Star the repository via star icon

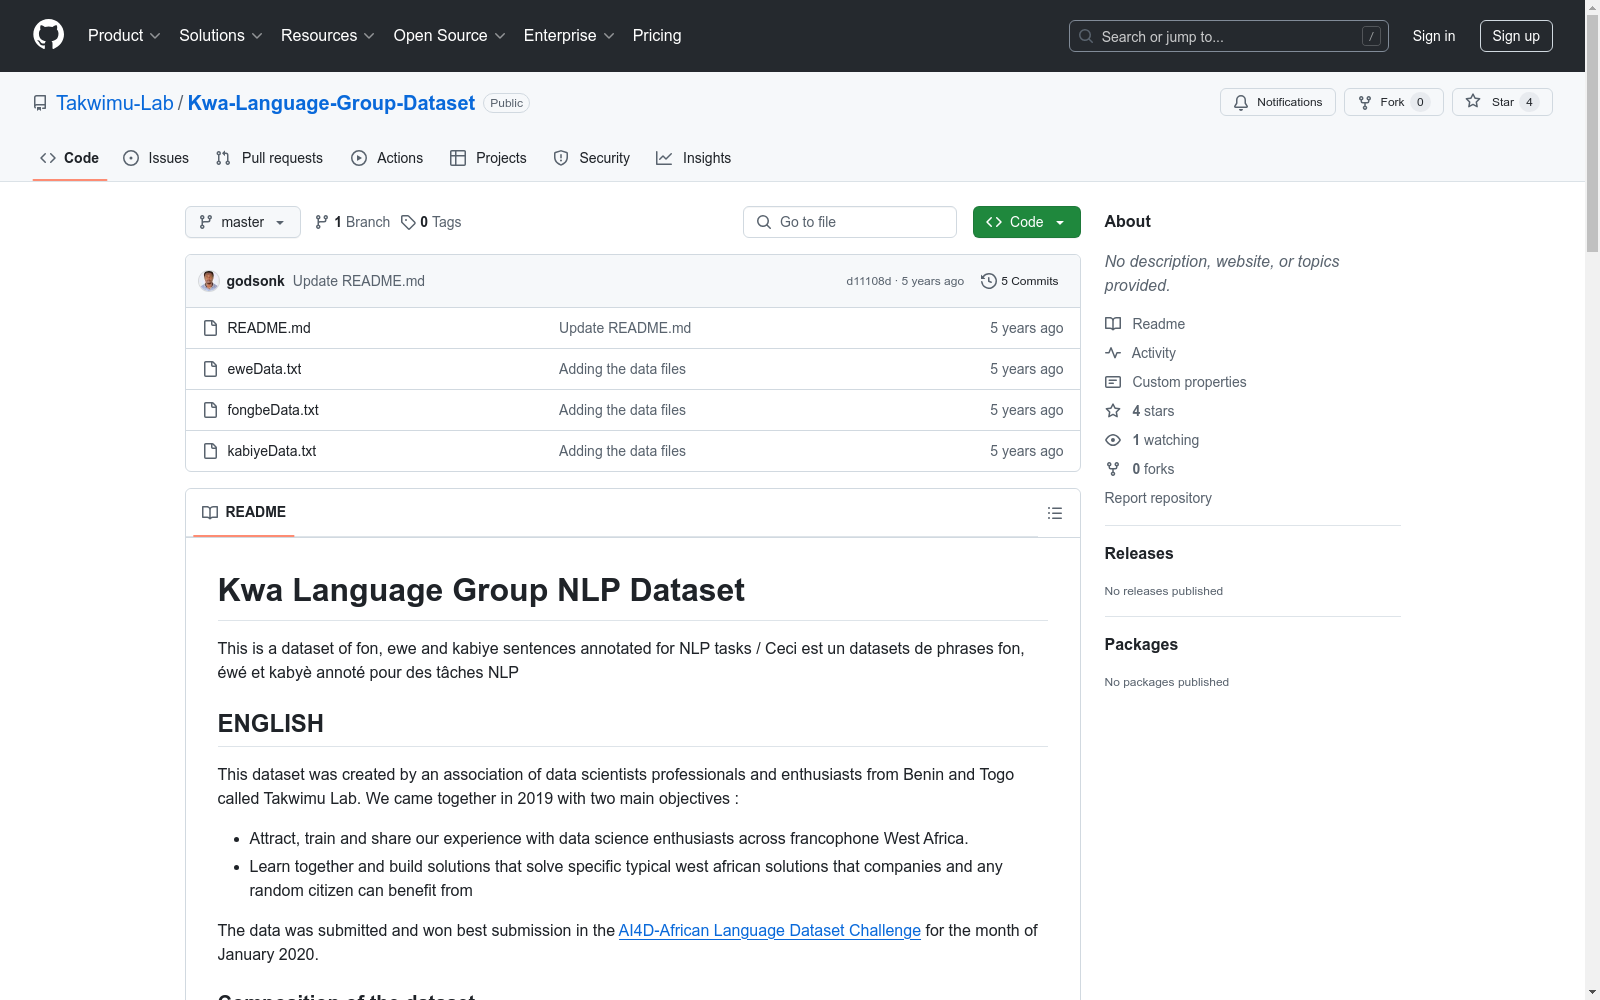(x=1473, y=101)
